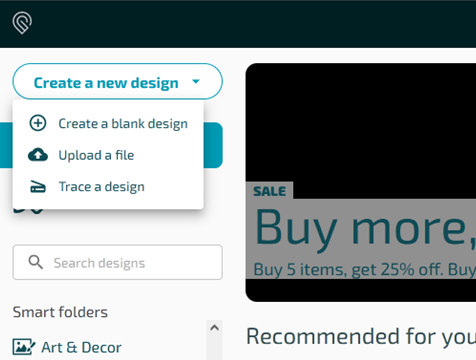Viewport: 476px width, 360px height.
Task: Collapse the Create a new design caret
Action: click(196, 81)
